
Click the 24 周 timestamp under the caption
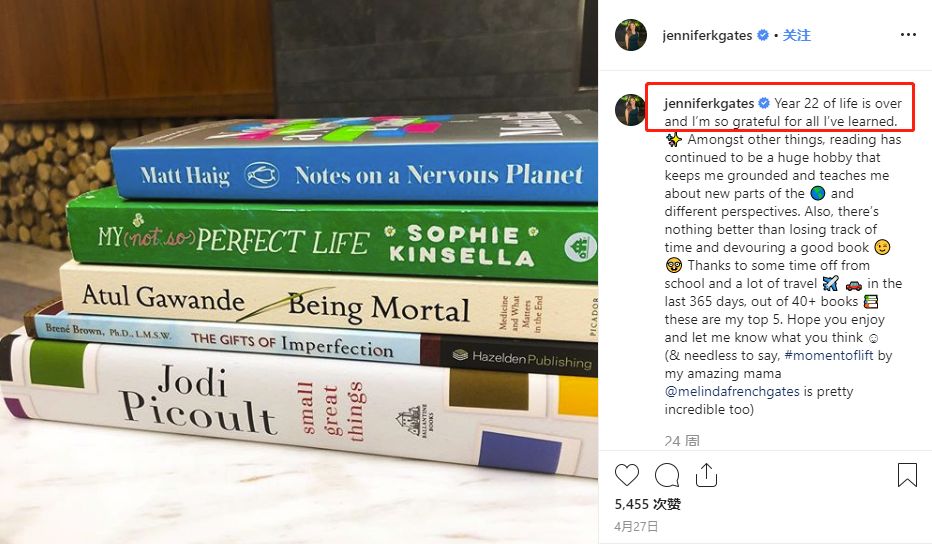tap(682, 440)
